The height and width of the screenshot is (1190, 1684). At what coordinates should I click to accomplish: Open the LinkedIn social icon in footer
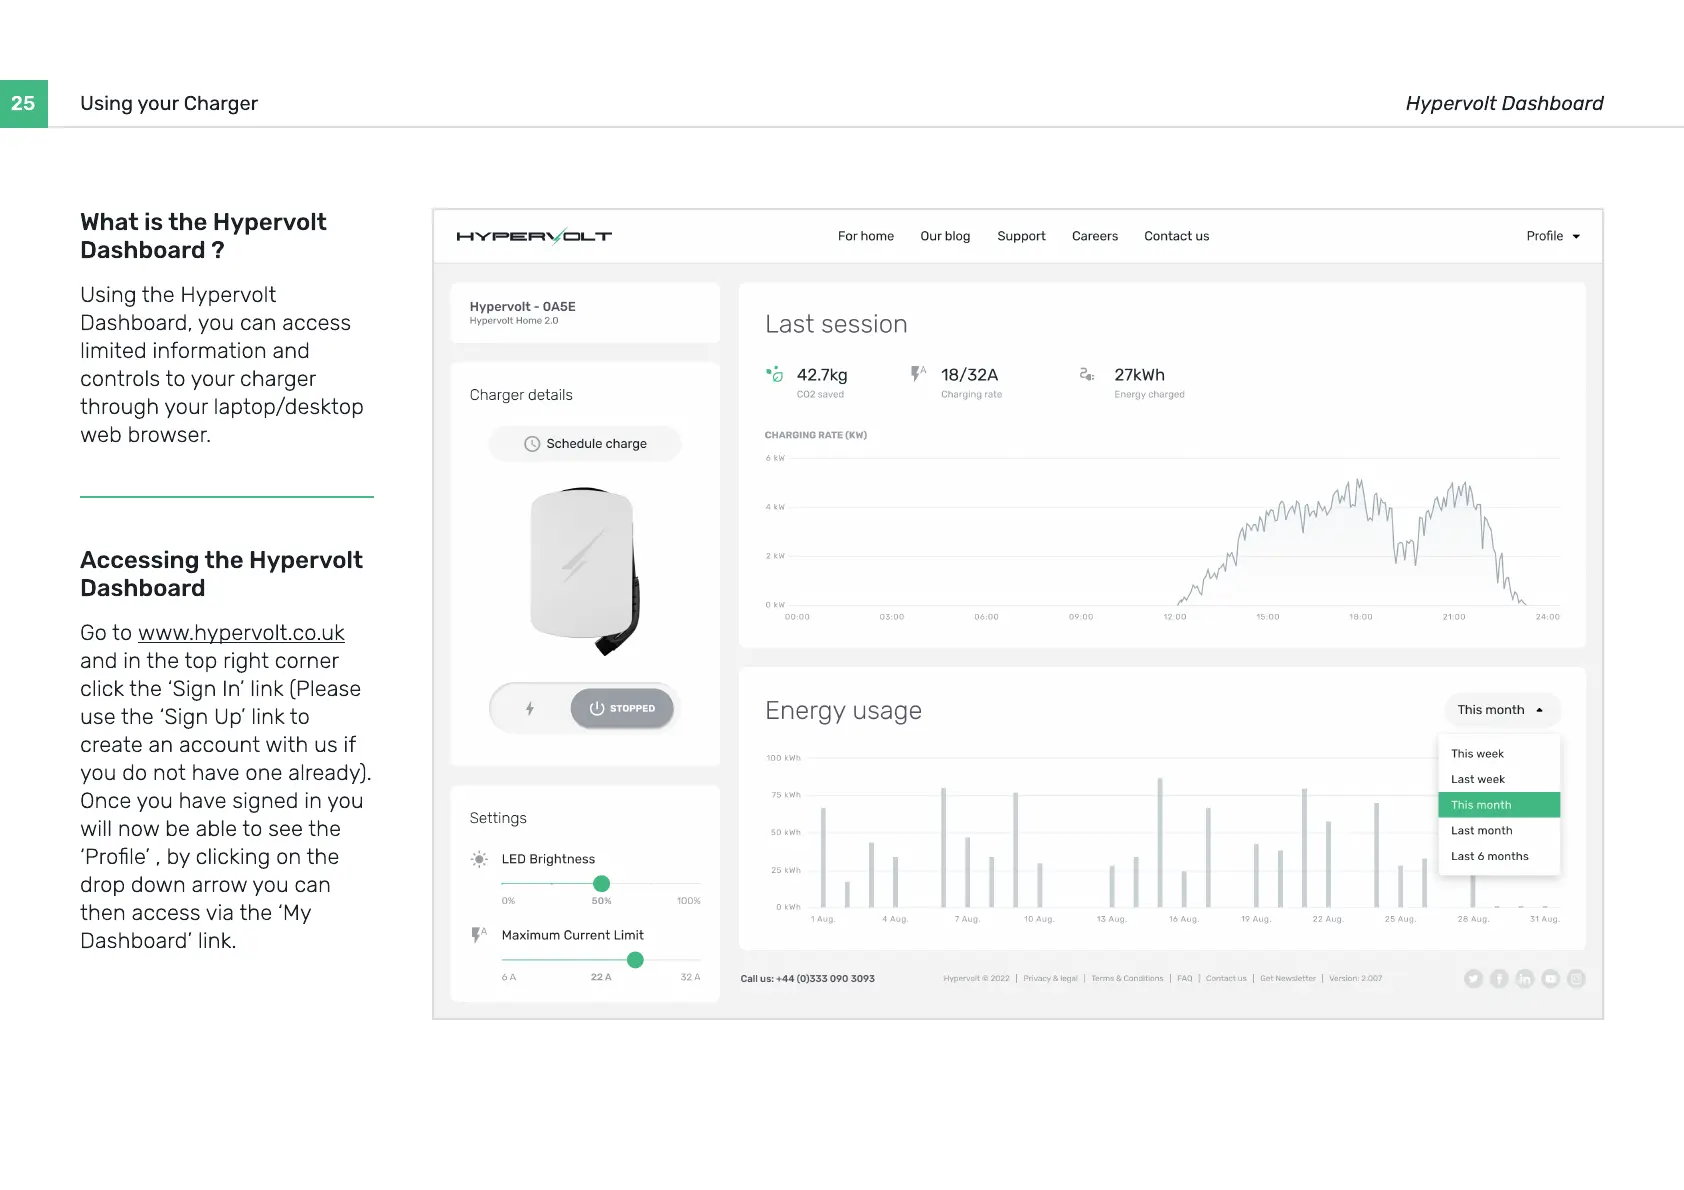coord(1525,979)
